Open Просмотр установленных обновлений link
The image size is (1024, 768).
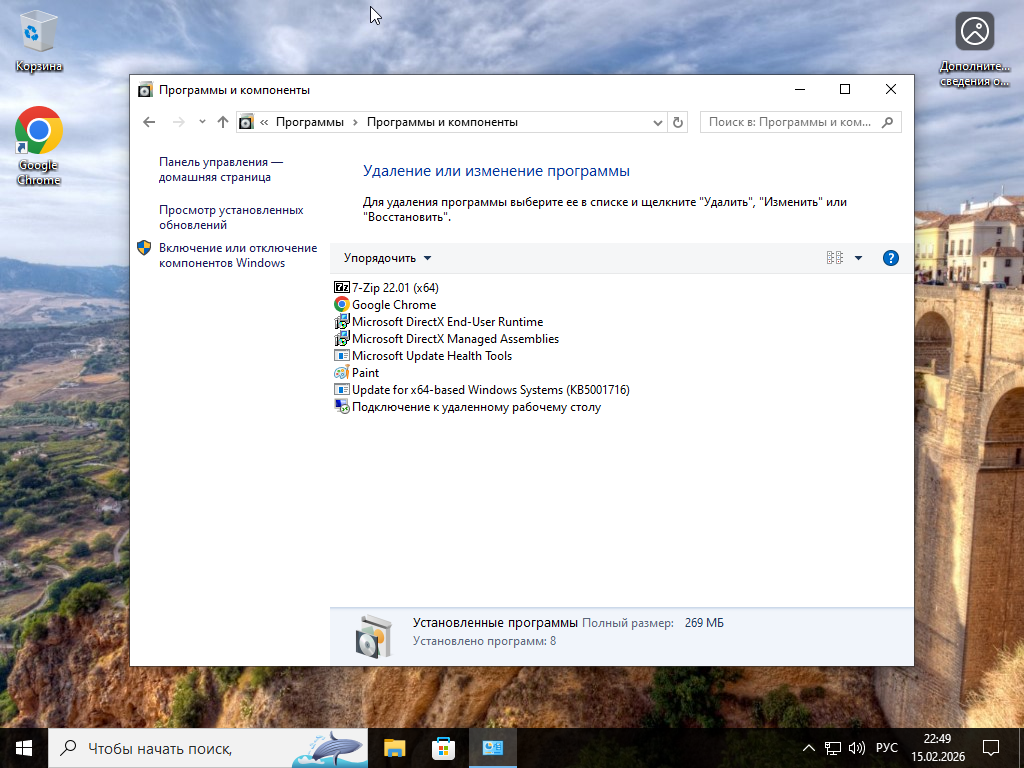(231, 217)
